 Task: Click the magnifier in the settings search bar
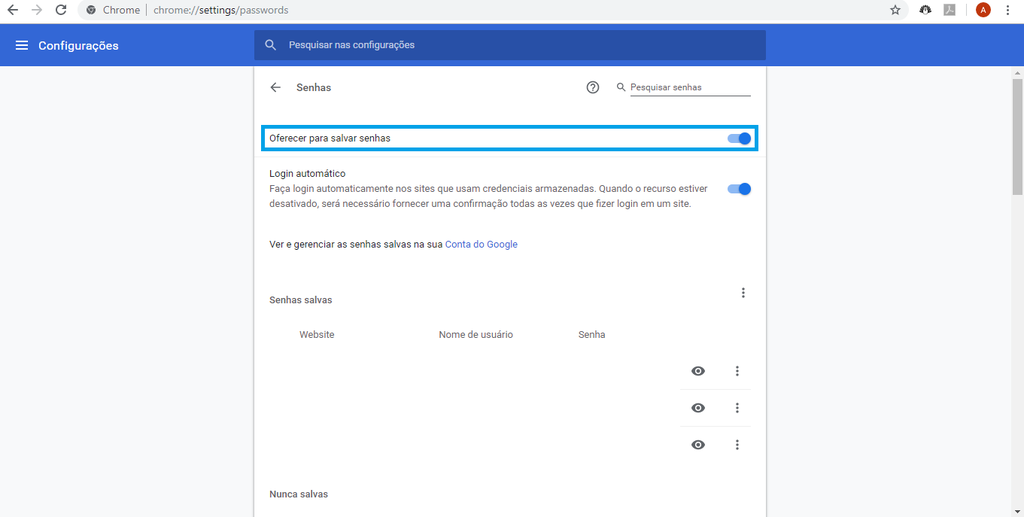(270, 45)
